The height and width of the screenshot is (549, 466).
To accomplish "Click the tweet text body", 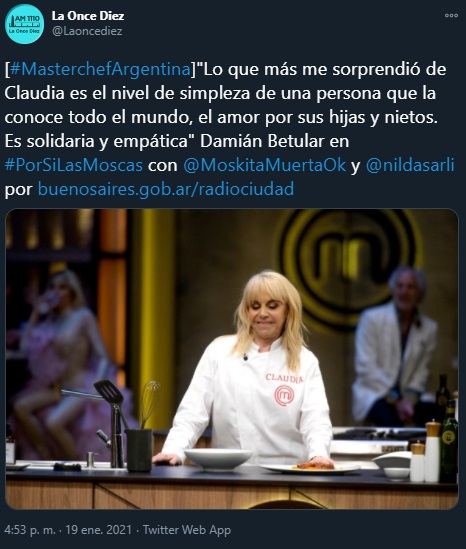I will [230, 129].
